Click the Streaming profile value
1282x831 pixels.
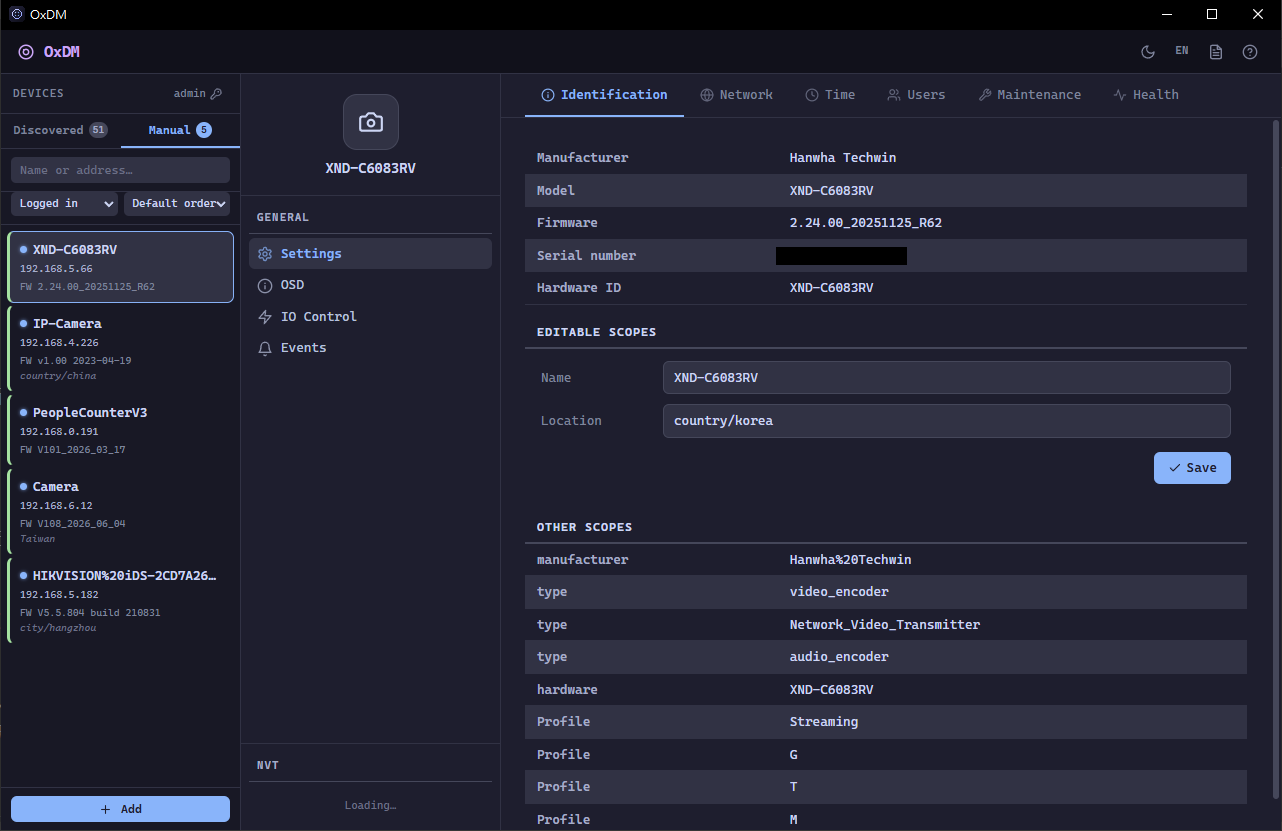[824, 722]
